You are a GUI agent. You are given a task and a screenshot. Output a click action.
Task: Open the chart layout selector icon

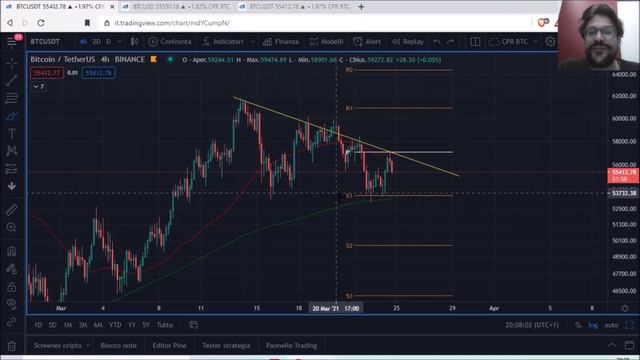tap(475, 42)
